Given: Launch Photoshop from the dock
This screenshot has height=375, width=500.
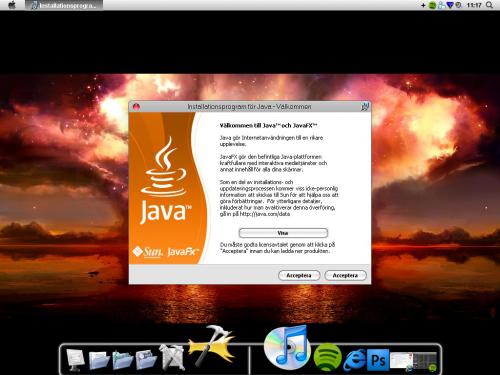Looking at the screenshot, I should tap(378, 360).
